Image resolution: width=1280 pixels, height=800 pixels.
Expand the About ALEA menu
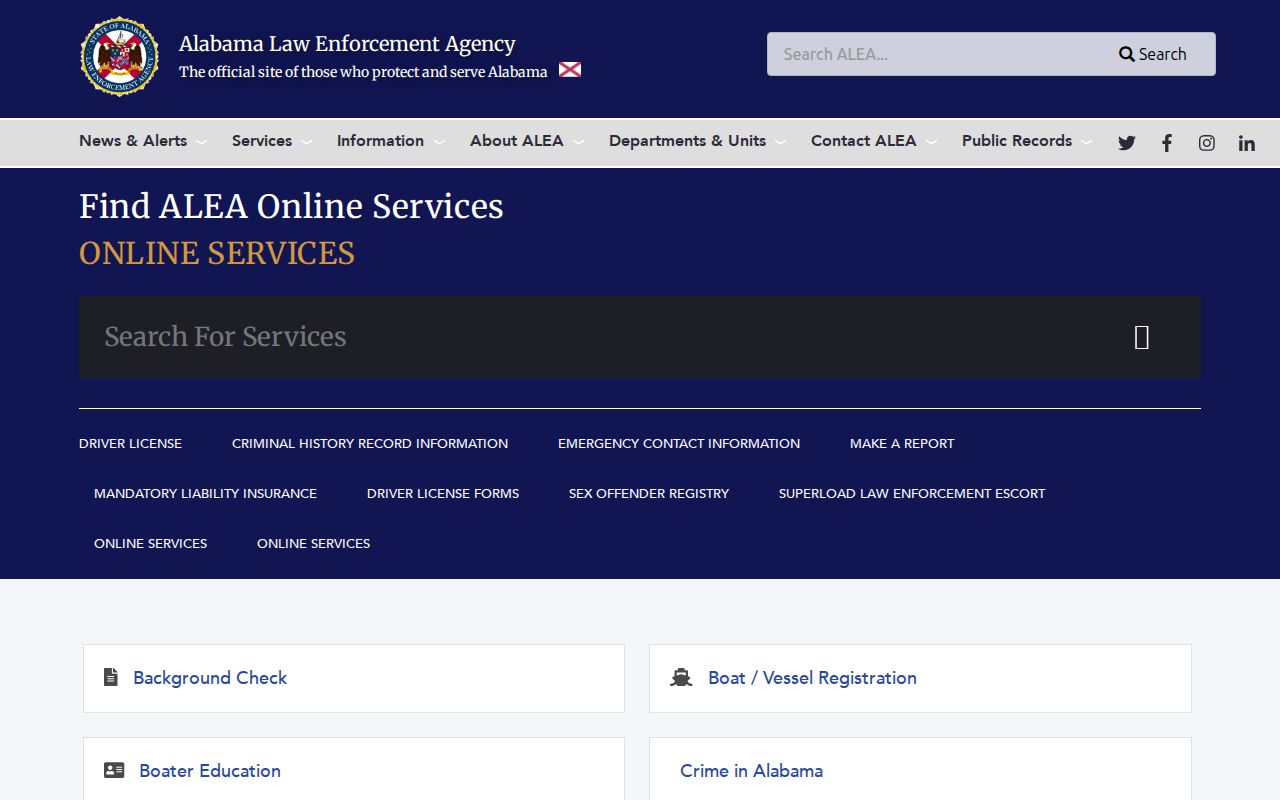pos(527,141)
